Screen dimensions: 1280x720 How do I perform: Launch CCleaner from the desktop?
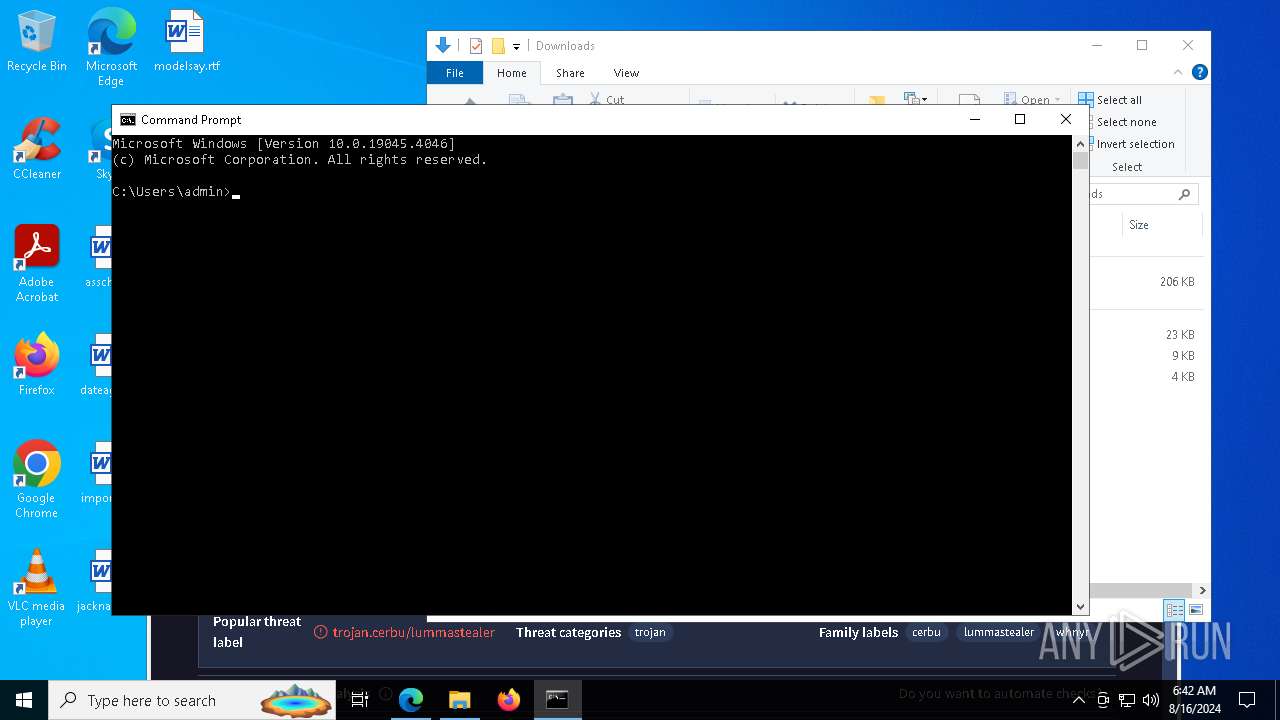pyautogui.click(x=37, y=149)
